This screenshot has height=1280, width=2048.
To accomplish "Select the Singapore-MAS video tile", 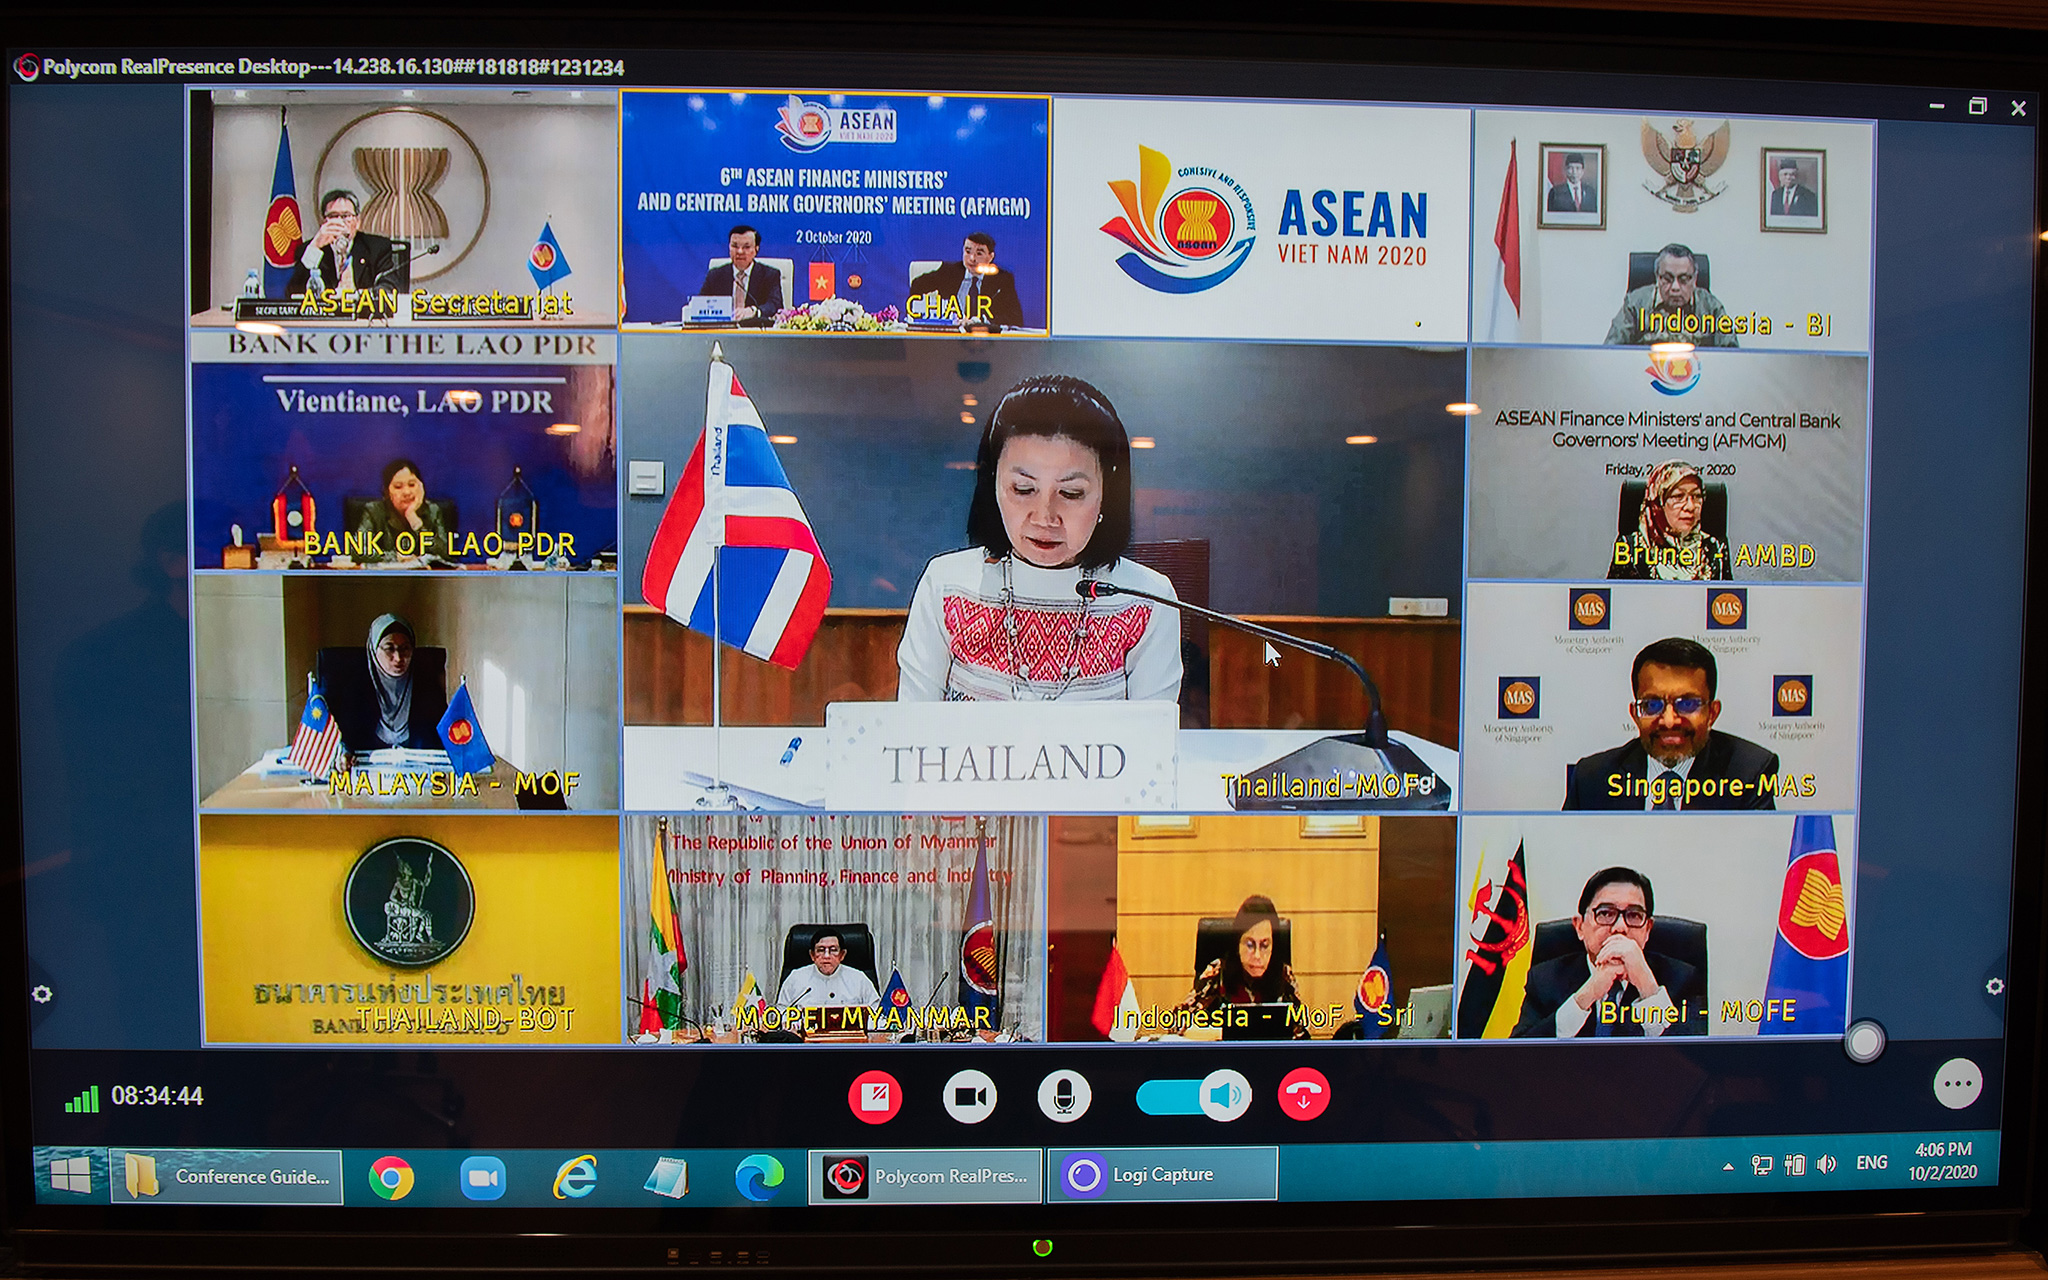I will (x=1662, y=697).
